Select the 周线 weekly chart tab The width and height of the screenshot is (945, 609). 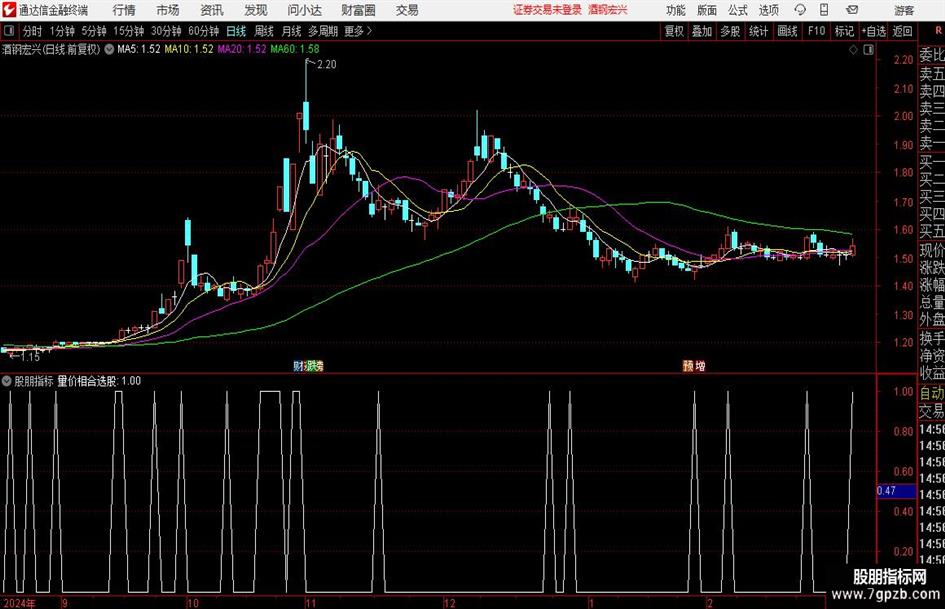click(x=264, y=31)
